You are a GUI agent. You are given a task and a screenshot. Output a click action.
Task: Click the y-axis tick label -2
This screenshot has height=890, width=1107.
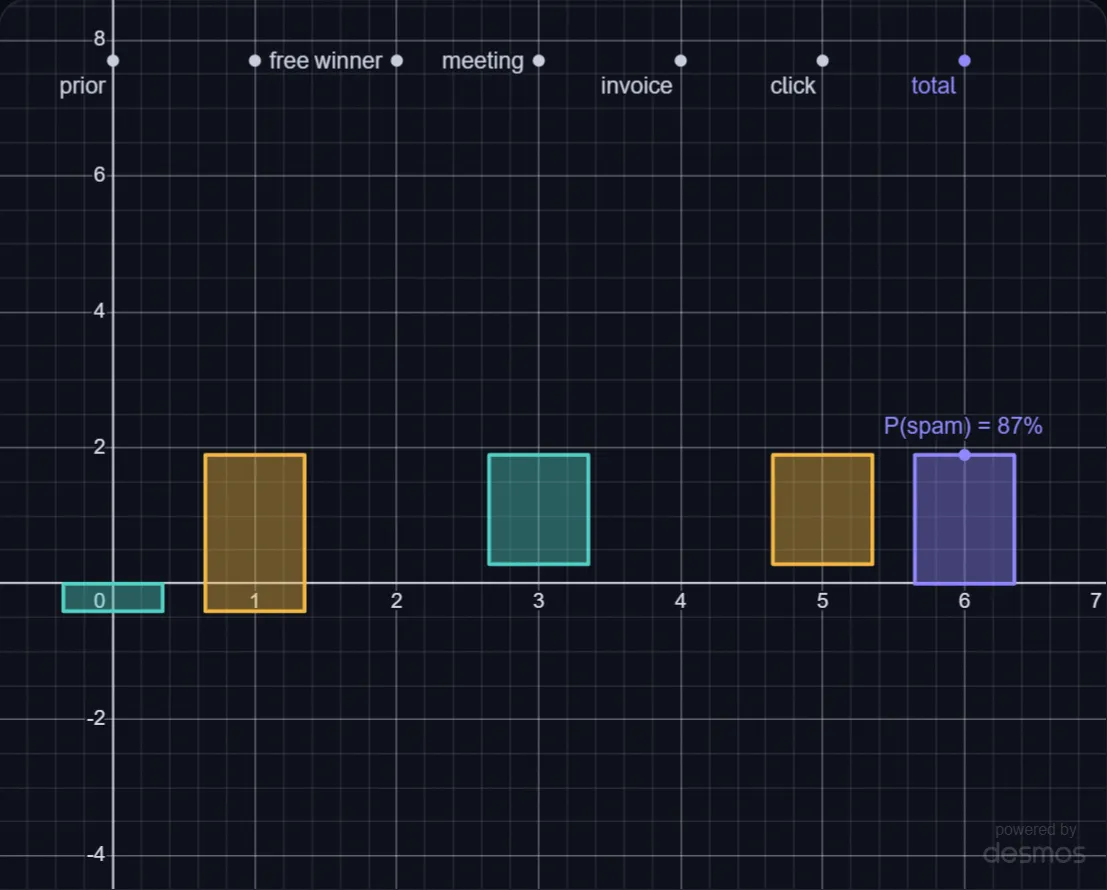(x=96, y=718)
